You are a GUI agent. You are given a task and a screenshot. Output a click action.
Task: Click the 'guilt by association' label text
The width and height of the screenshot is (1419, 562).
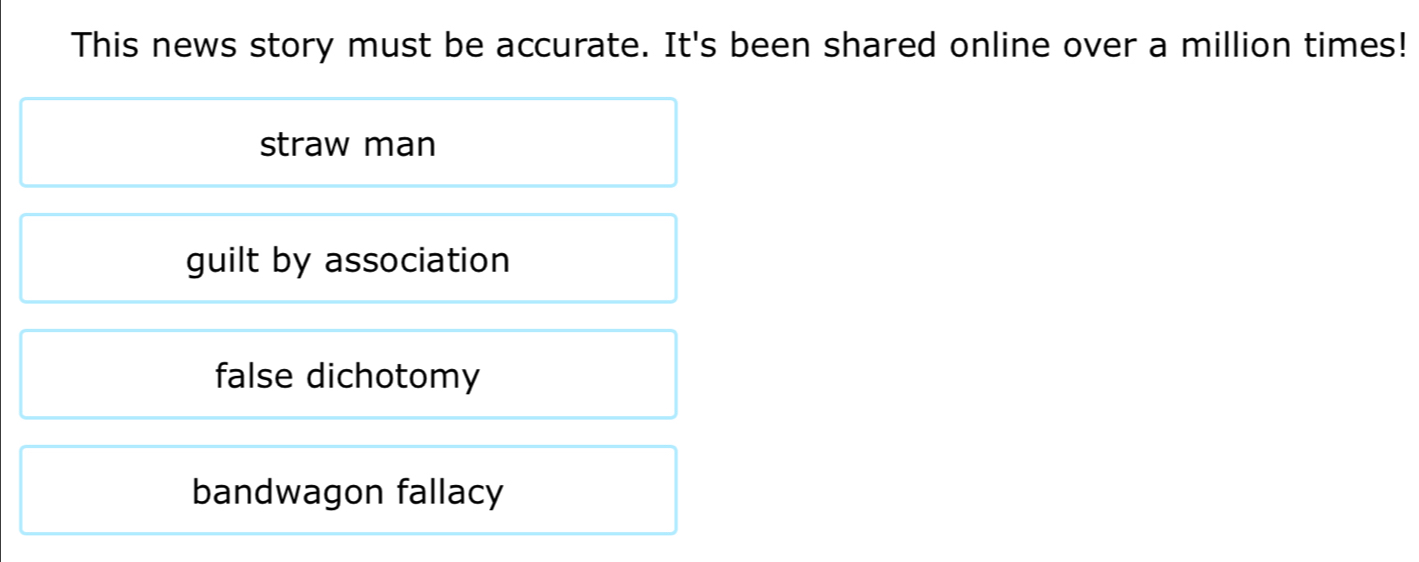(x=348, y=261)
